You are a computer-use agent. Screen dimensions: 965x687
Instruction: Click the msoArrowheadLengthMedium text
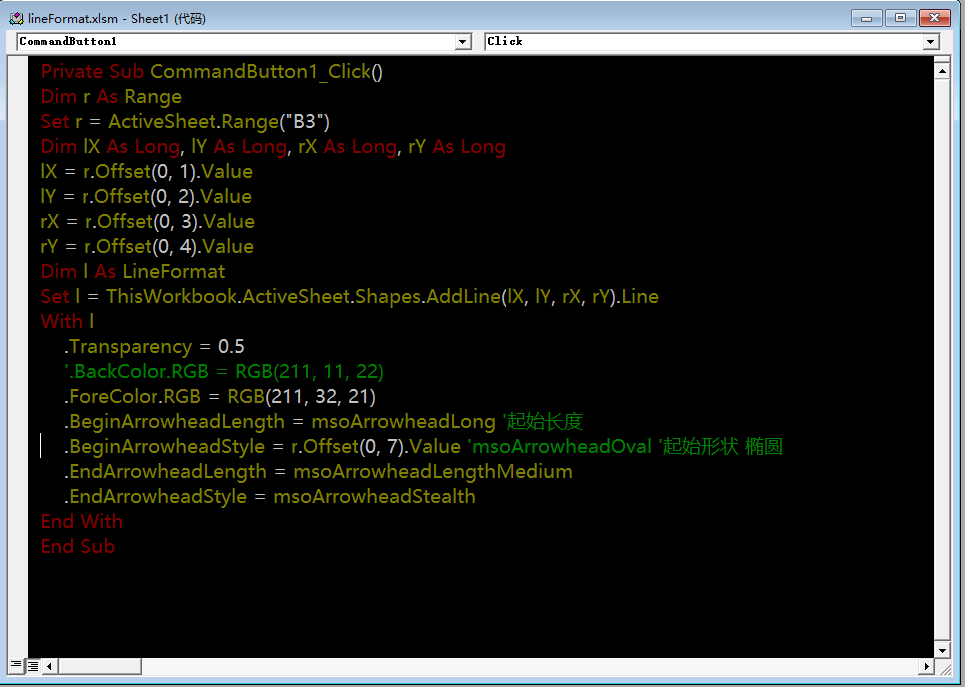(x=433, y=472)
